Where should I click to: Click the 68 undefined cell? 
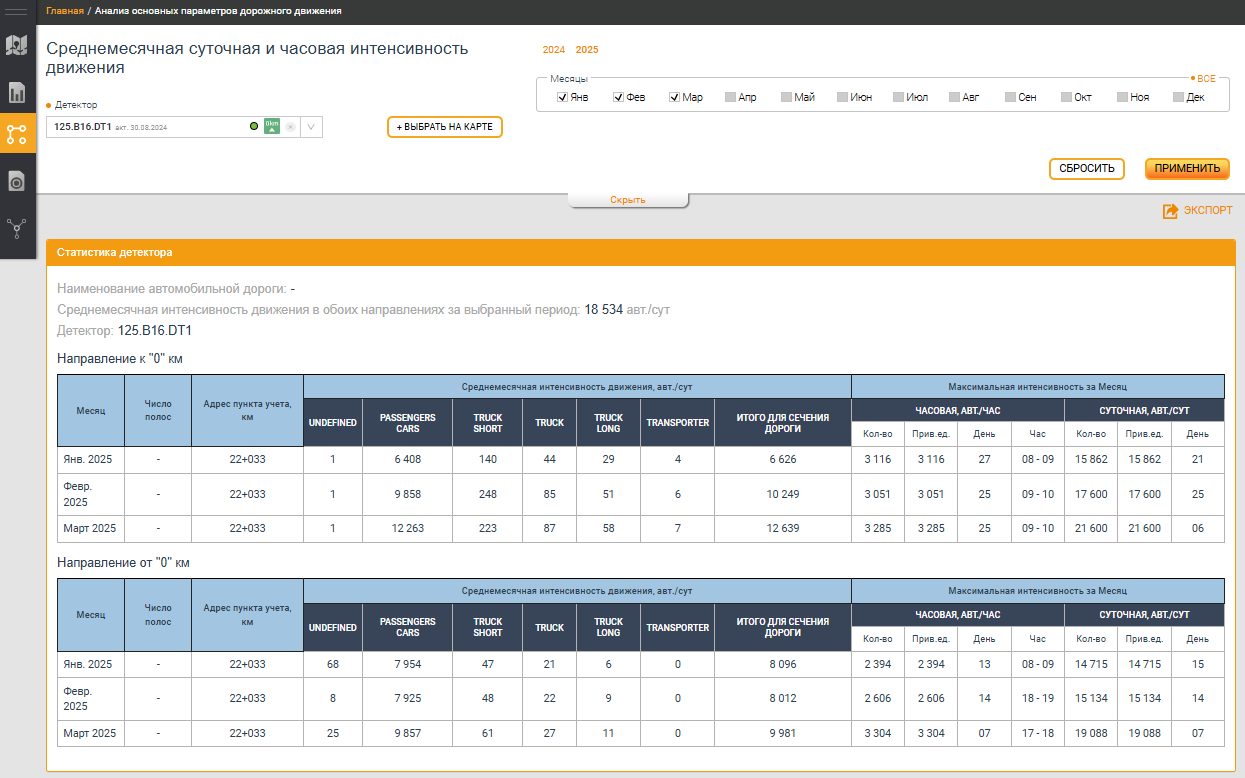click(332, 664)
